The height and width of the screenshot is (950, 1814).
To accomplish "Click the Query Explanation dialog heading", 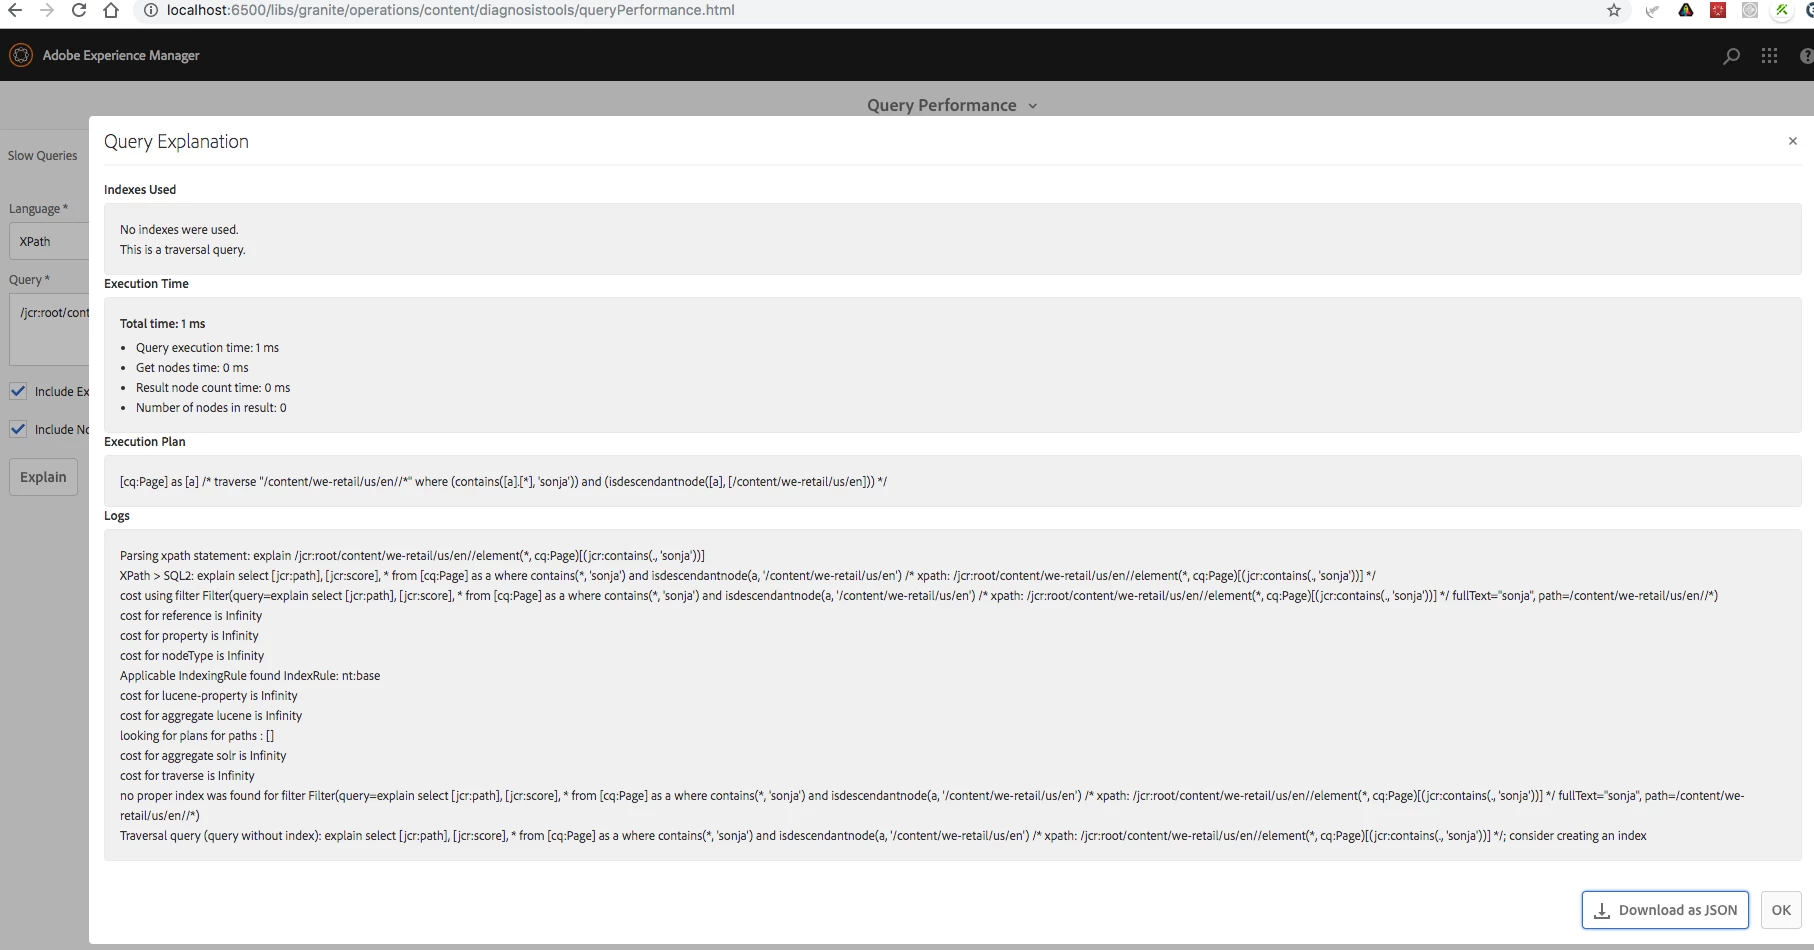I will tap(176, 141).
